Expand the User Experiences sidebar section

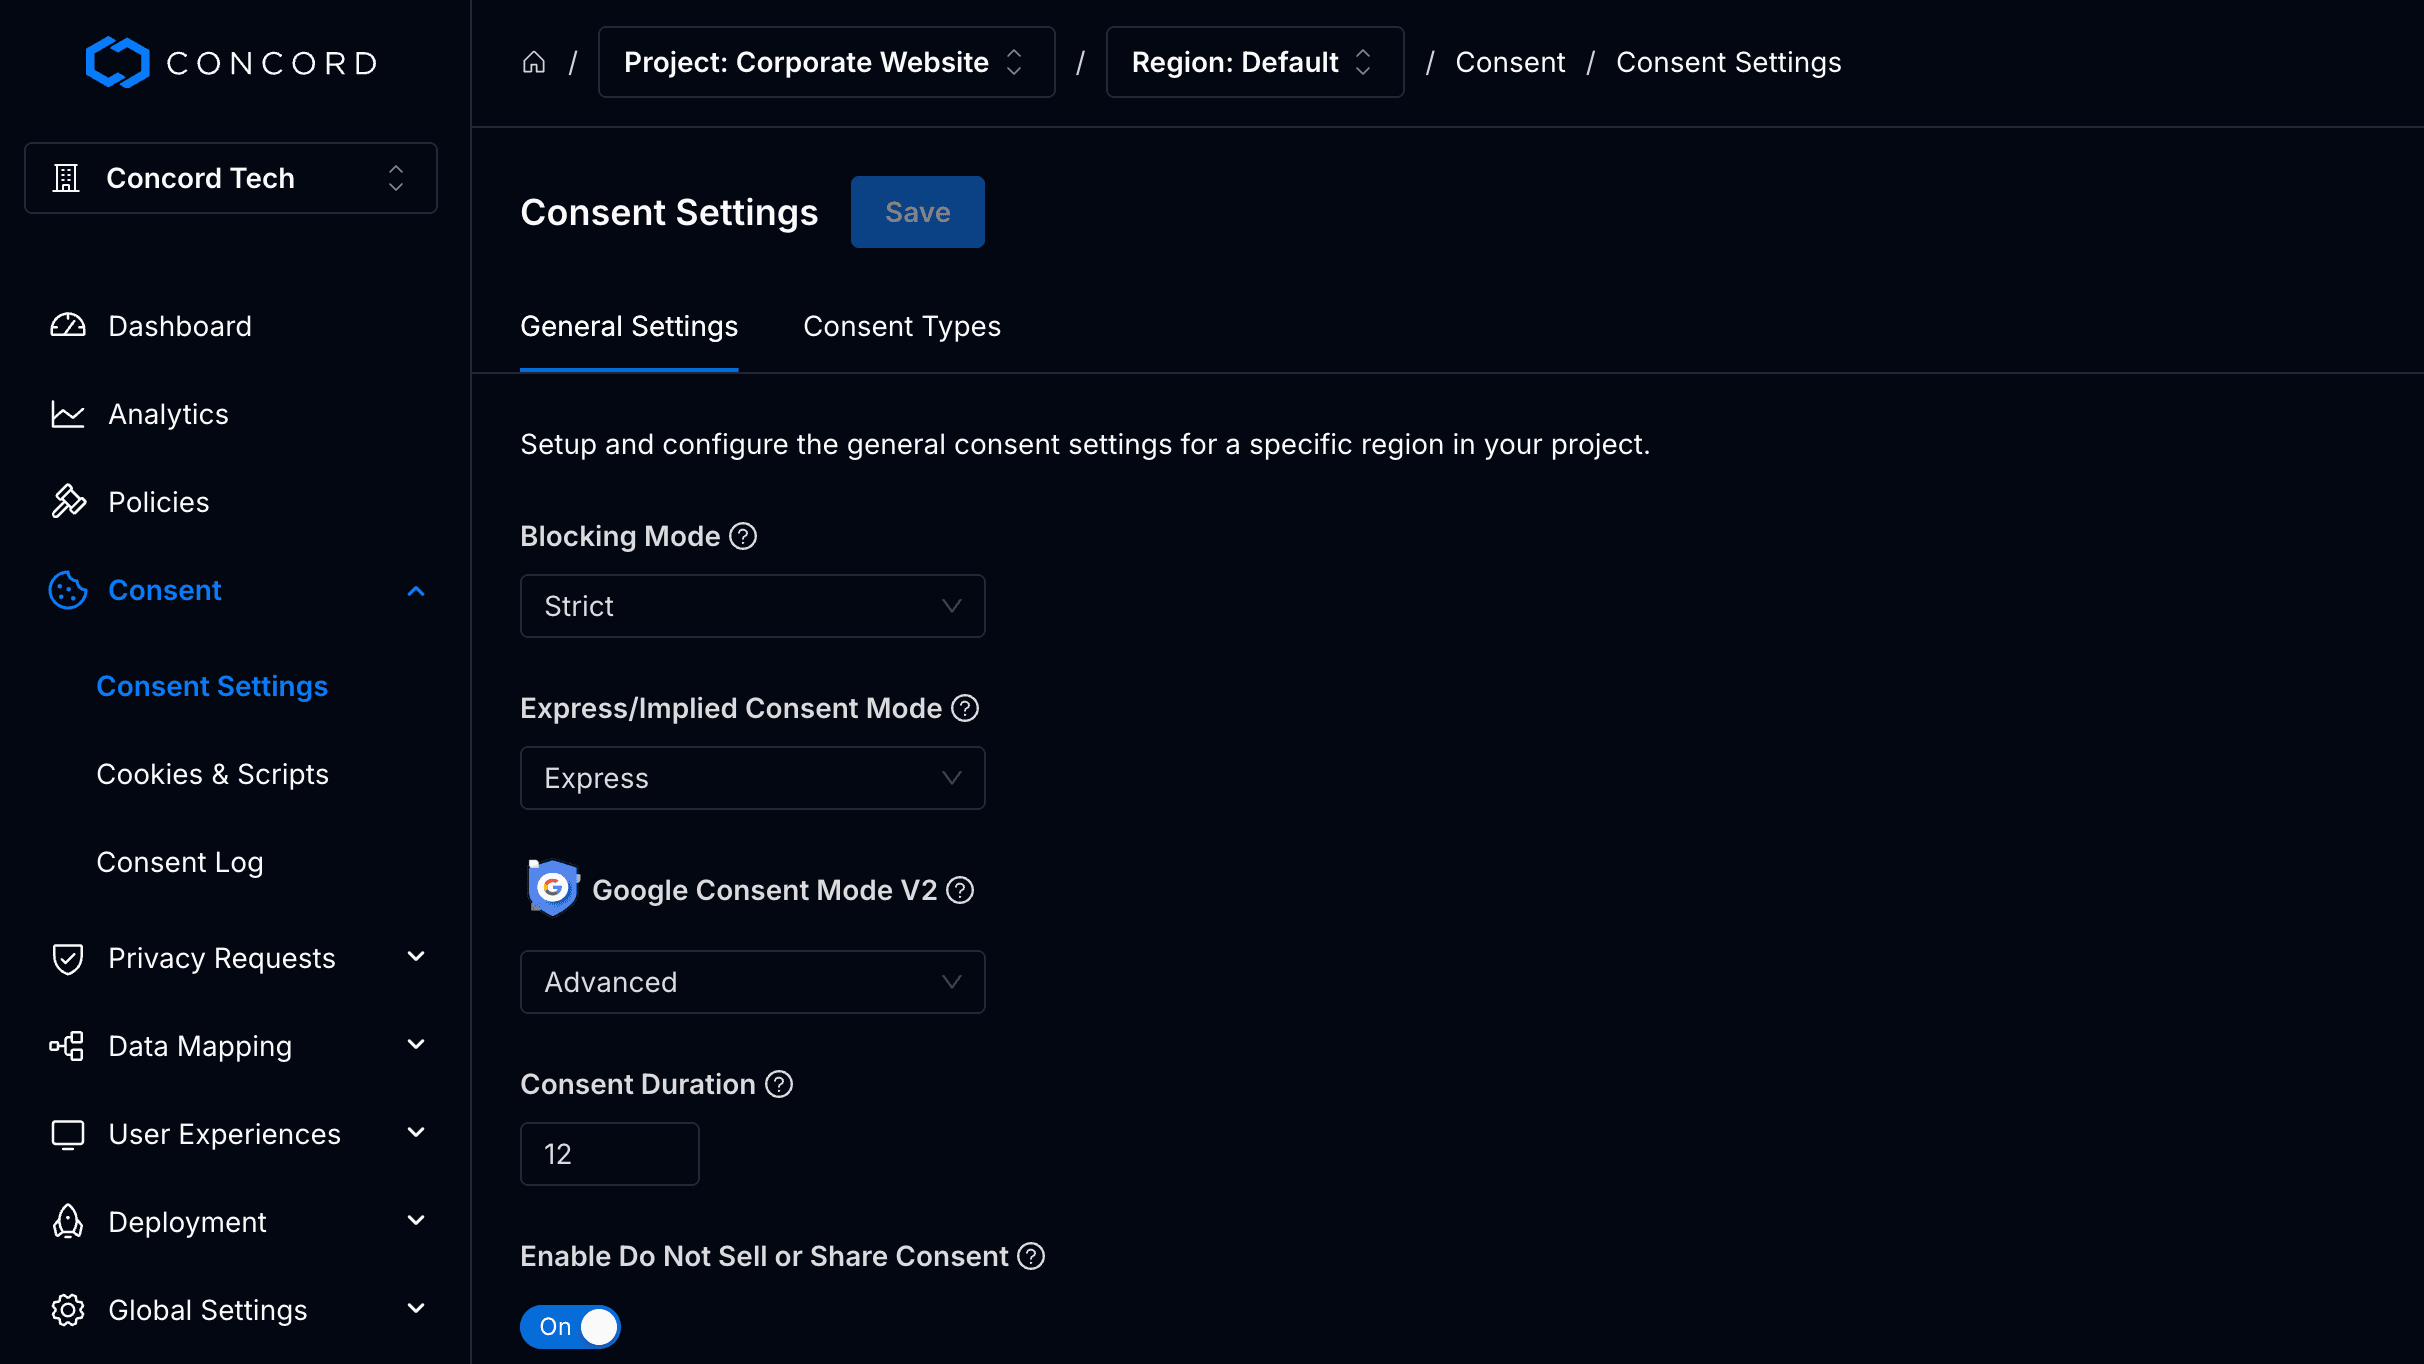[x=416, y=1133]
